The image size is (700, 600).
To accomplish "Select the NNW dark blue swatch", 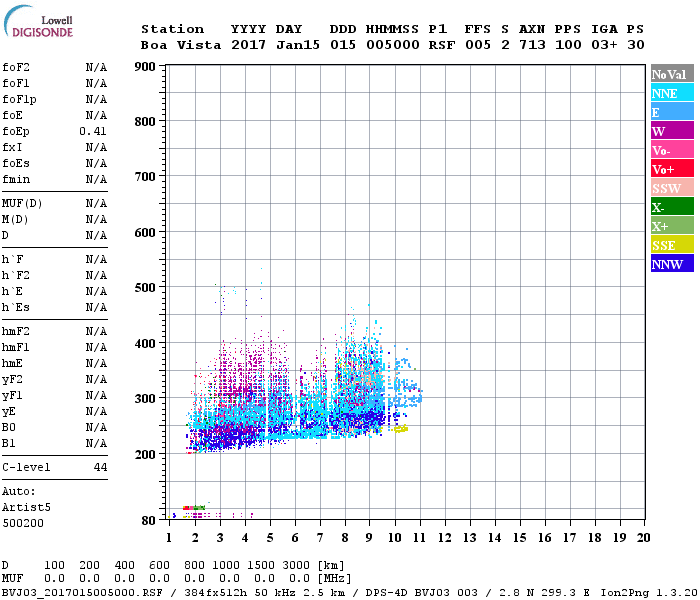I will (672, 264).
